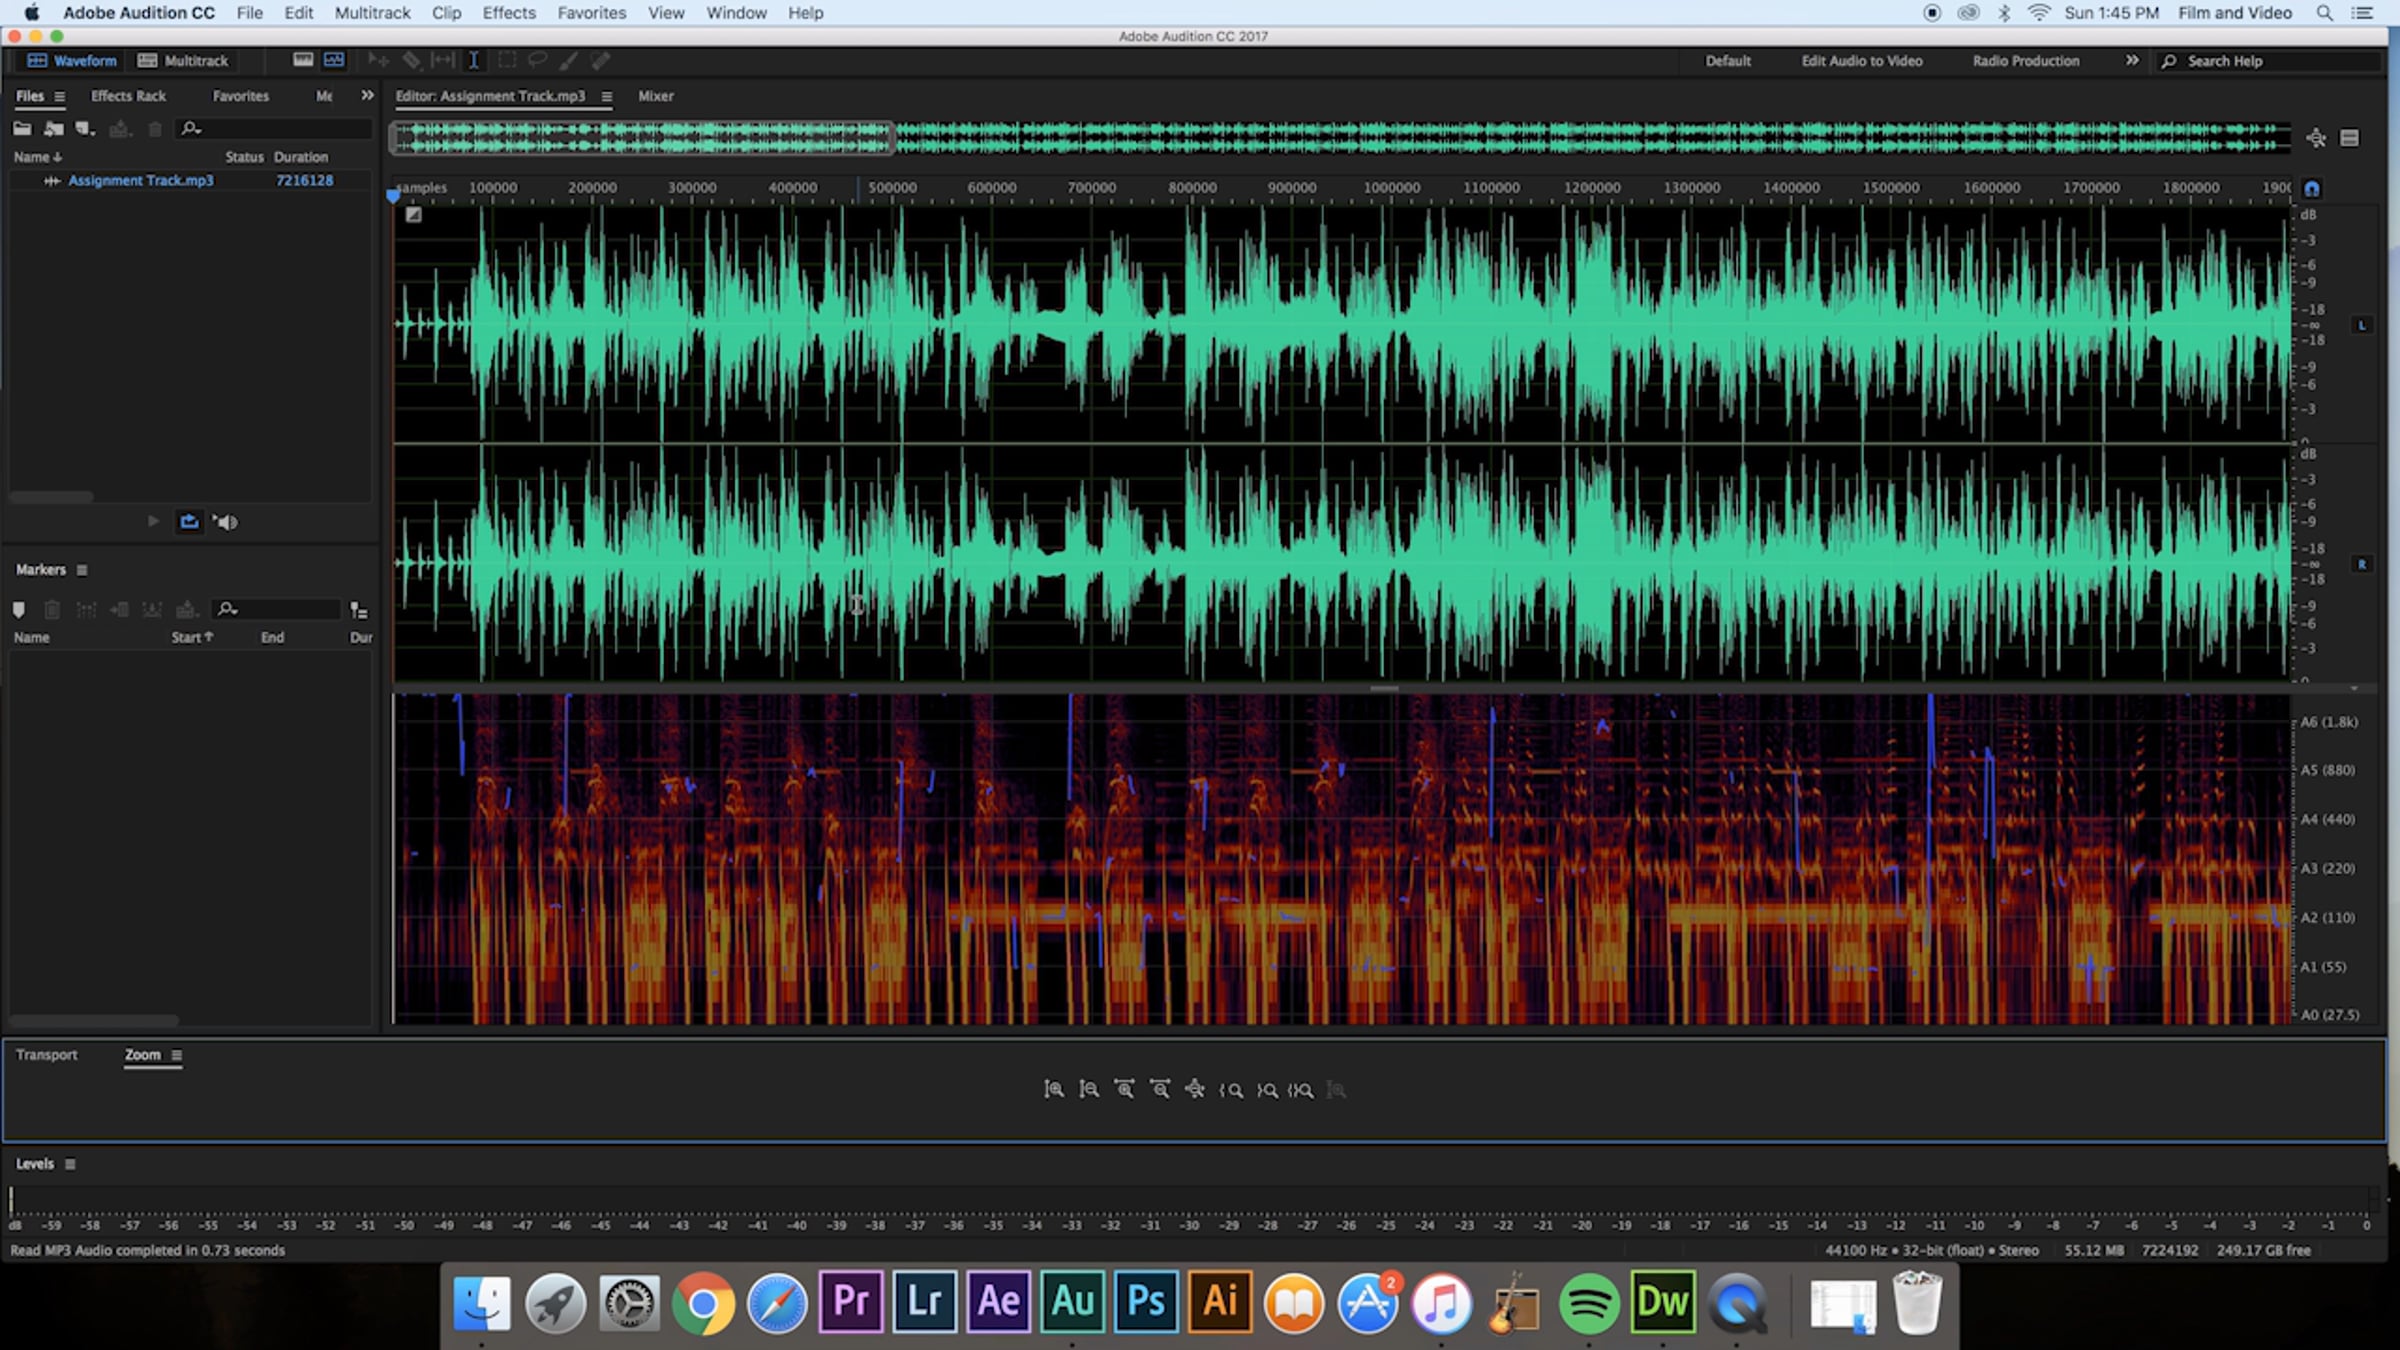Toggle Spectral Frequency Display button
This screenshot has height=1350, width=2400.
[303, 60]
